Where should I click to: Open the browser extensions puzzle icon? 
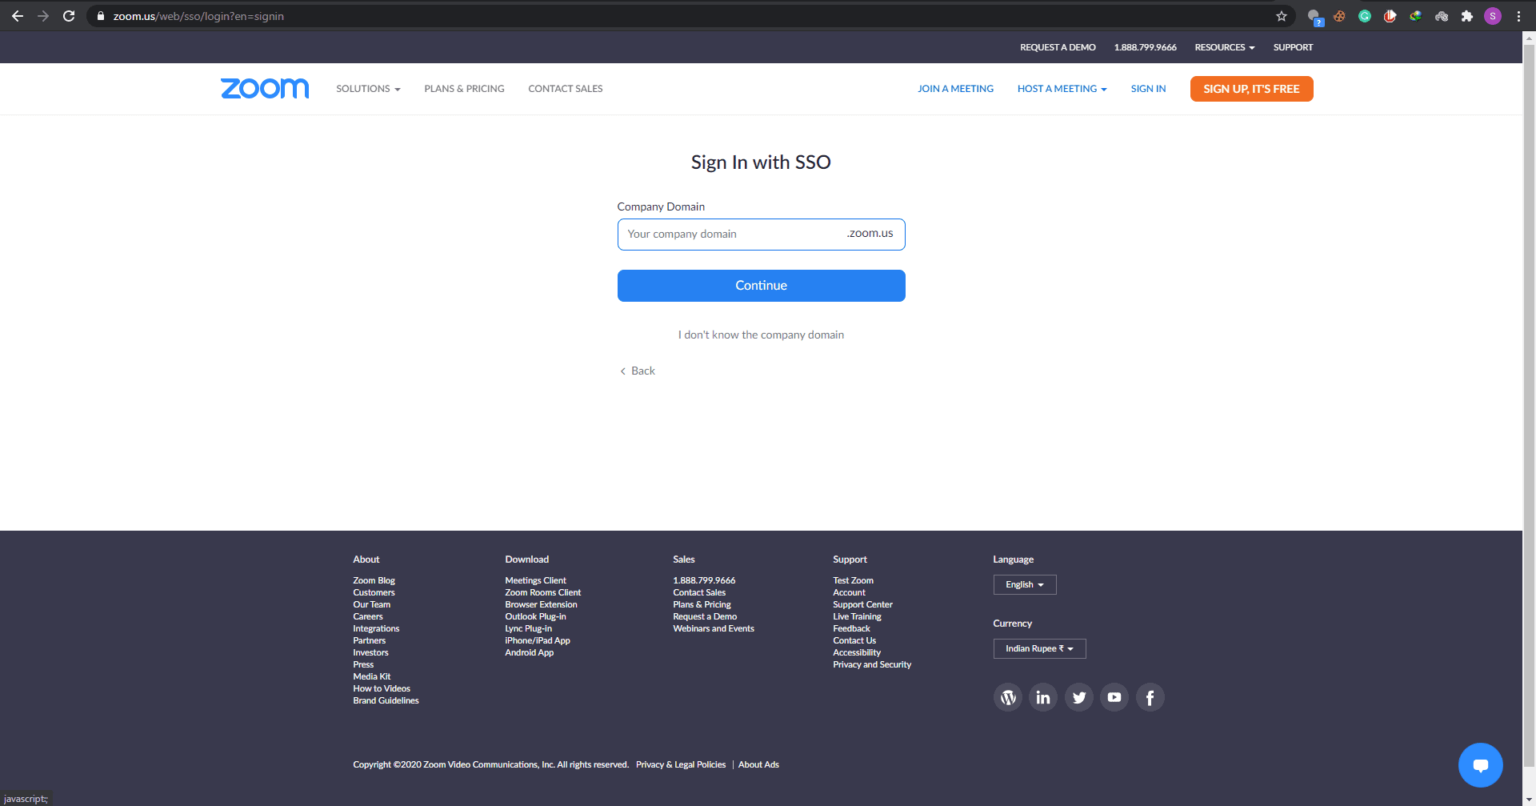[x=1466, y=15]
